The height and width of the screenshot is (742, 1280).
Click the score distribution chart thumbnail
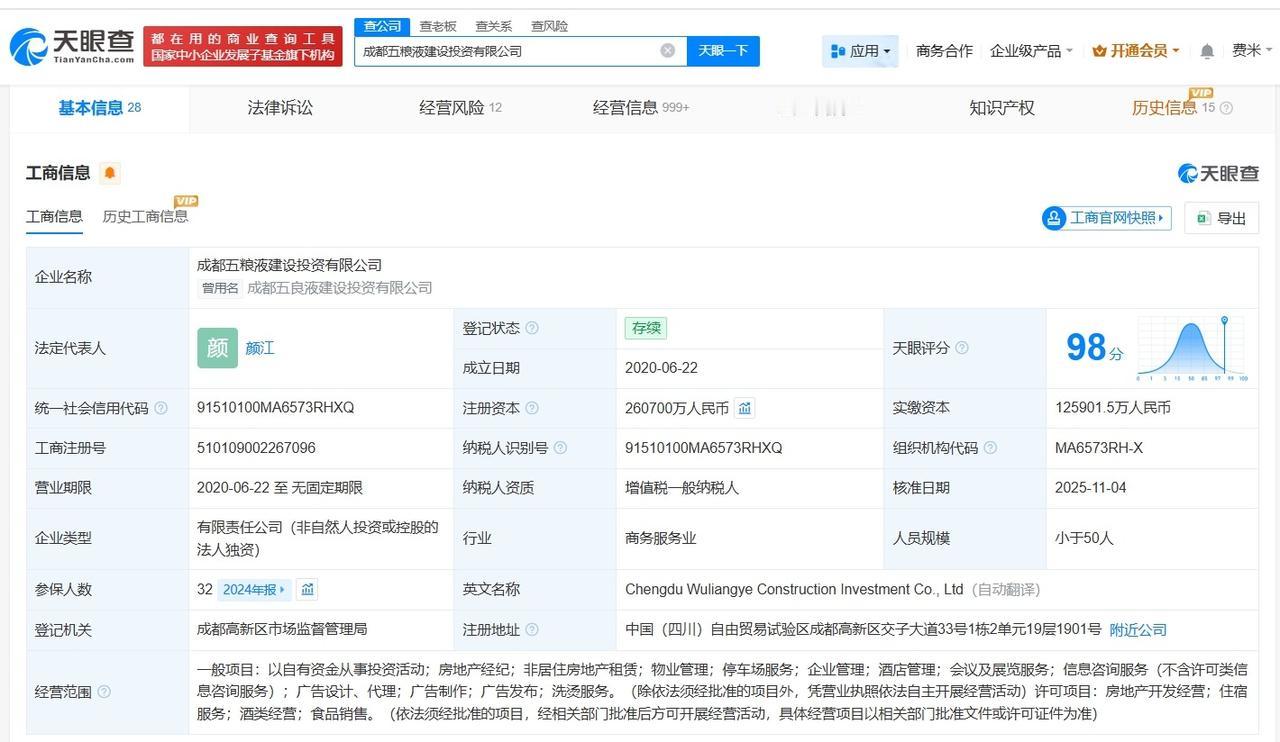pos(1192,348)
